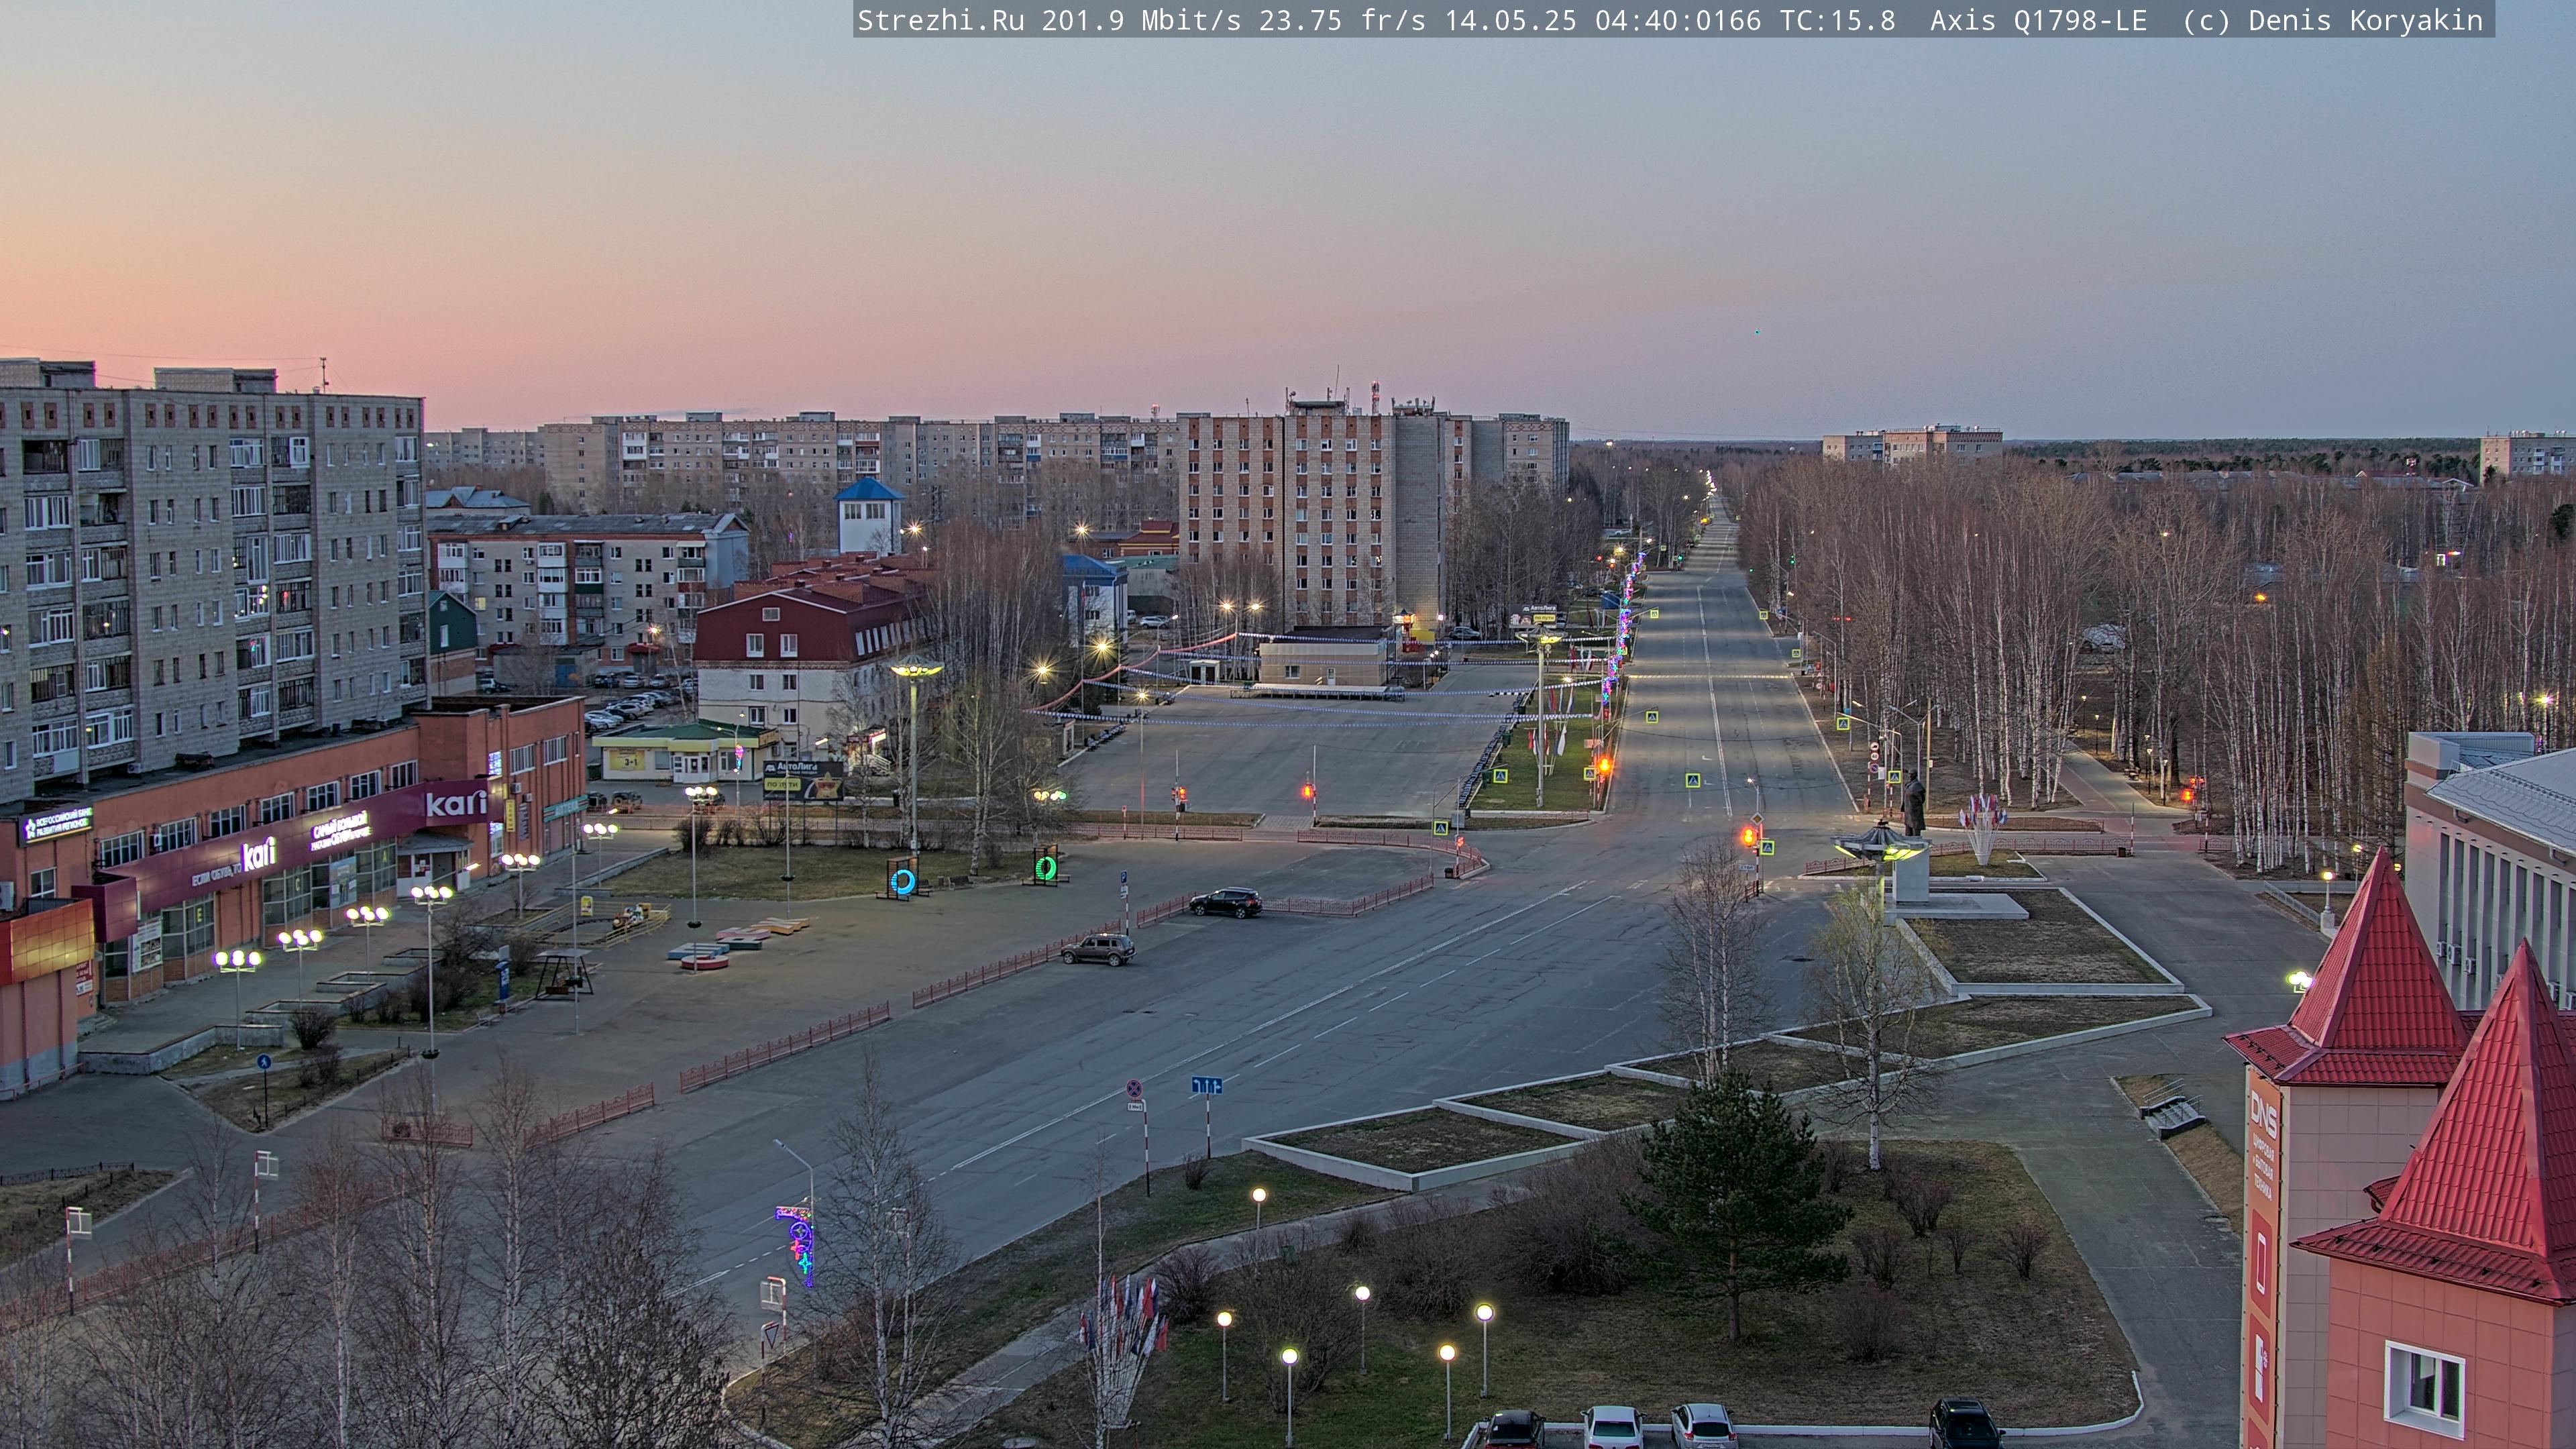Click the (c) Denis Koryakin credit
2576x1449 pixels.
coord(2332,21)
